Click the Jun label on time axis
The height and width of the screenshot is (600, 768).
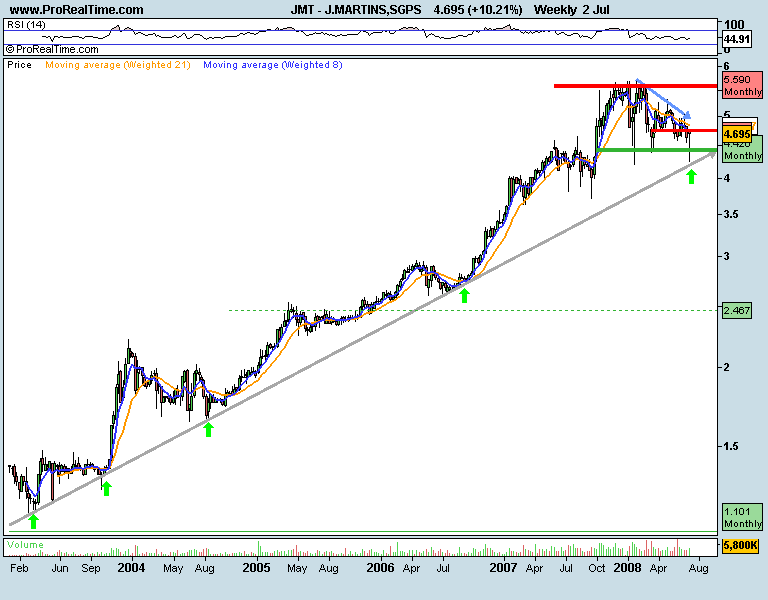click(x=60, y=568)
